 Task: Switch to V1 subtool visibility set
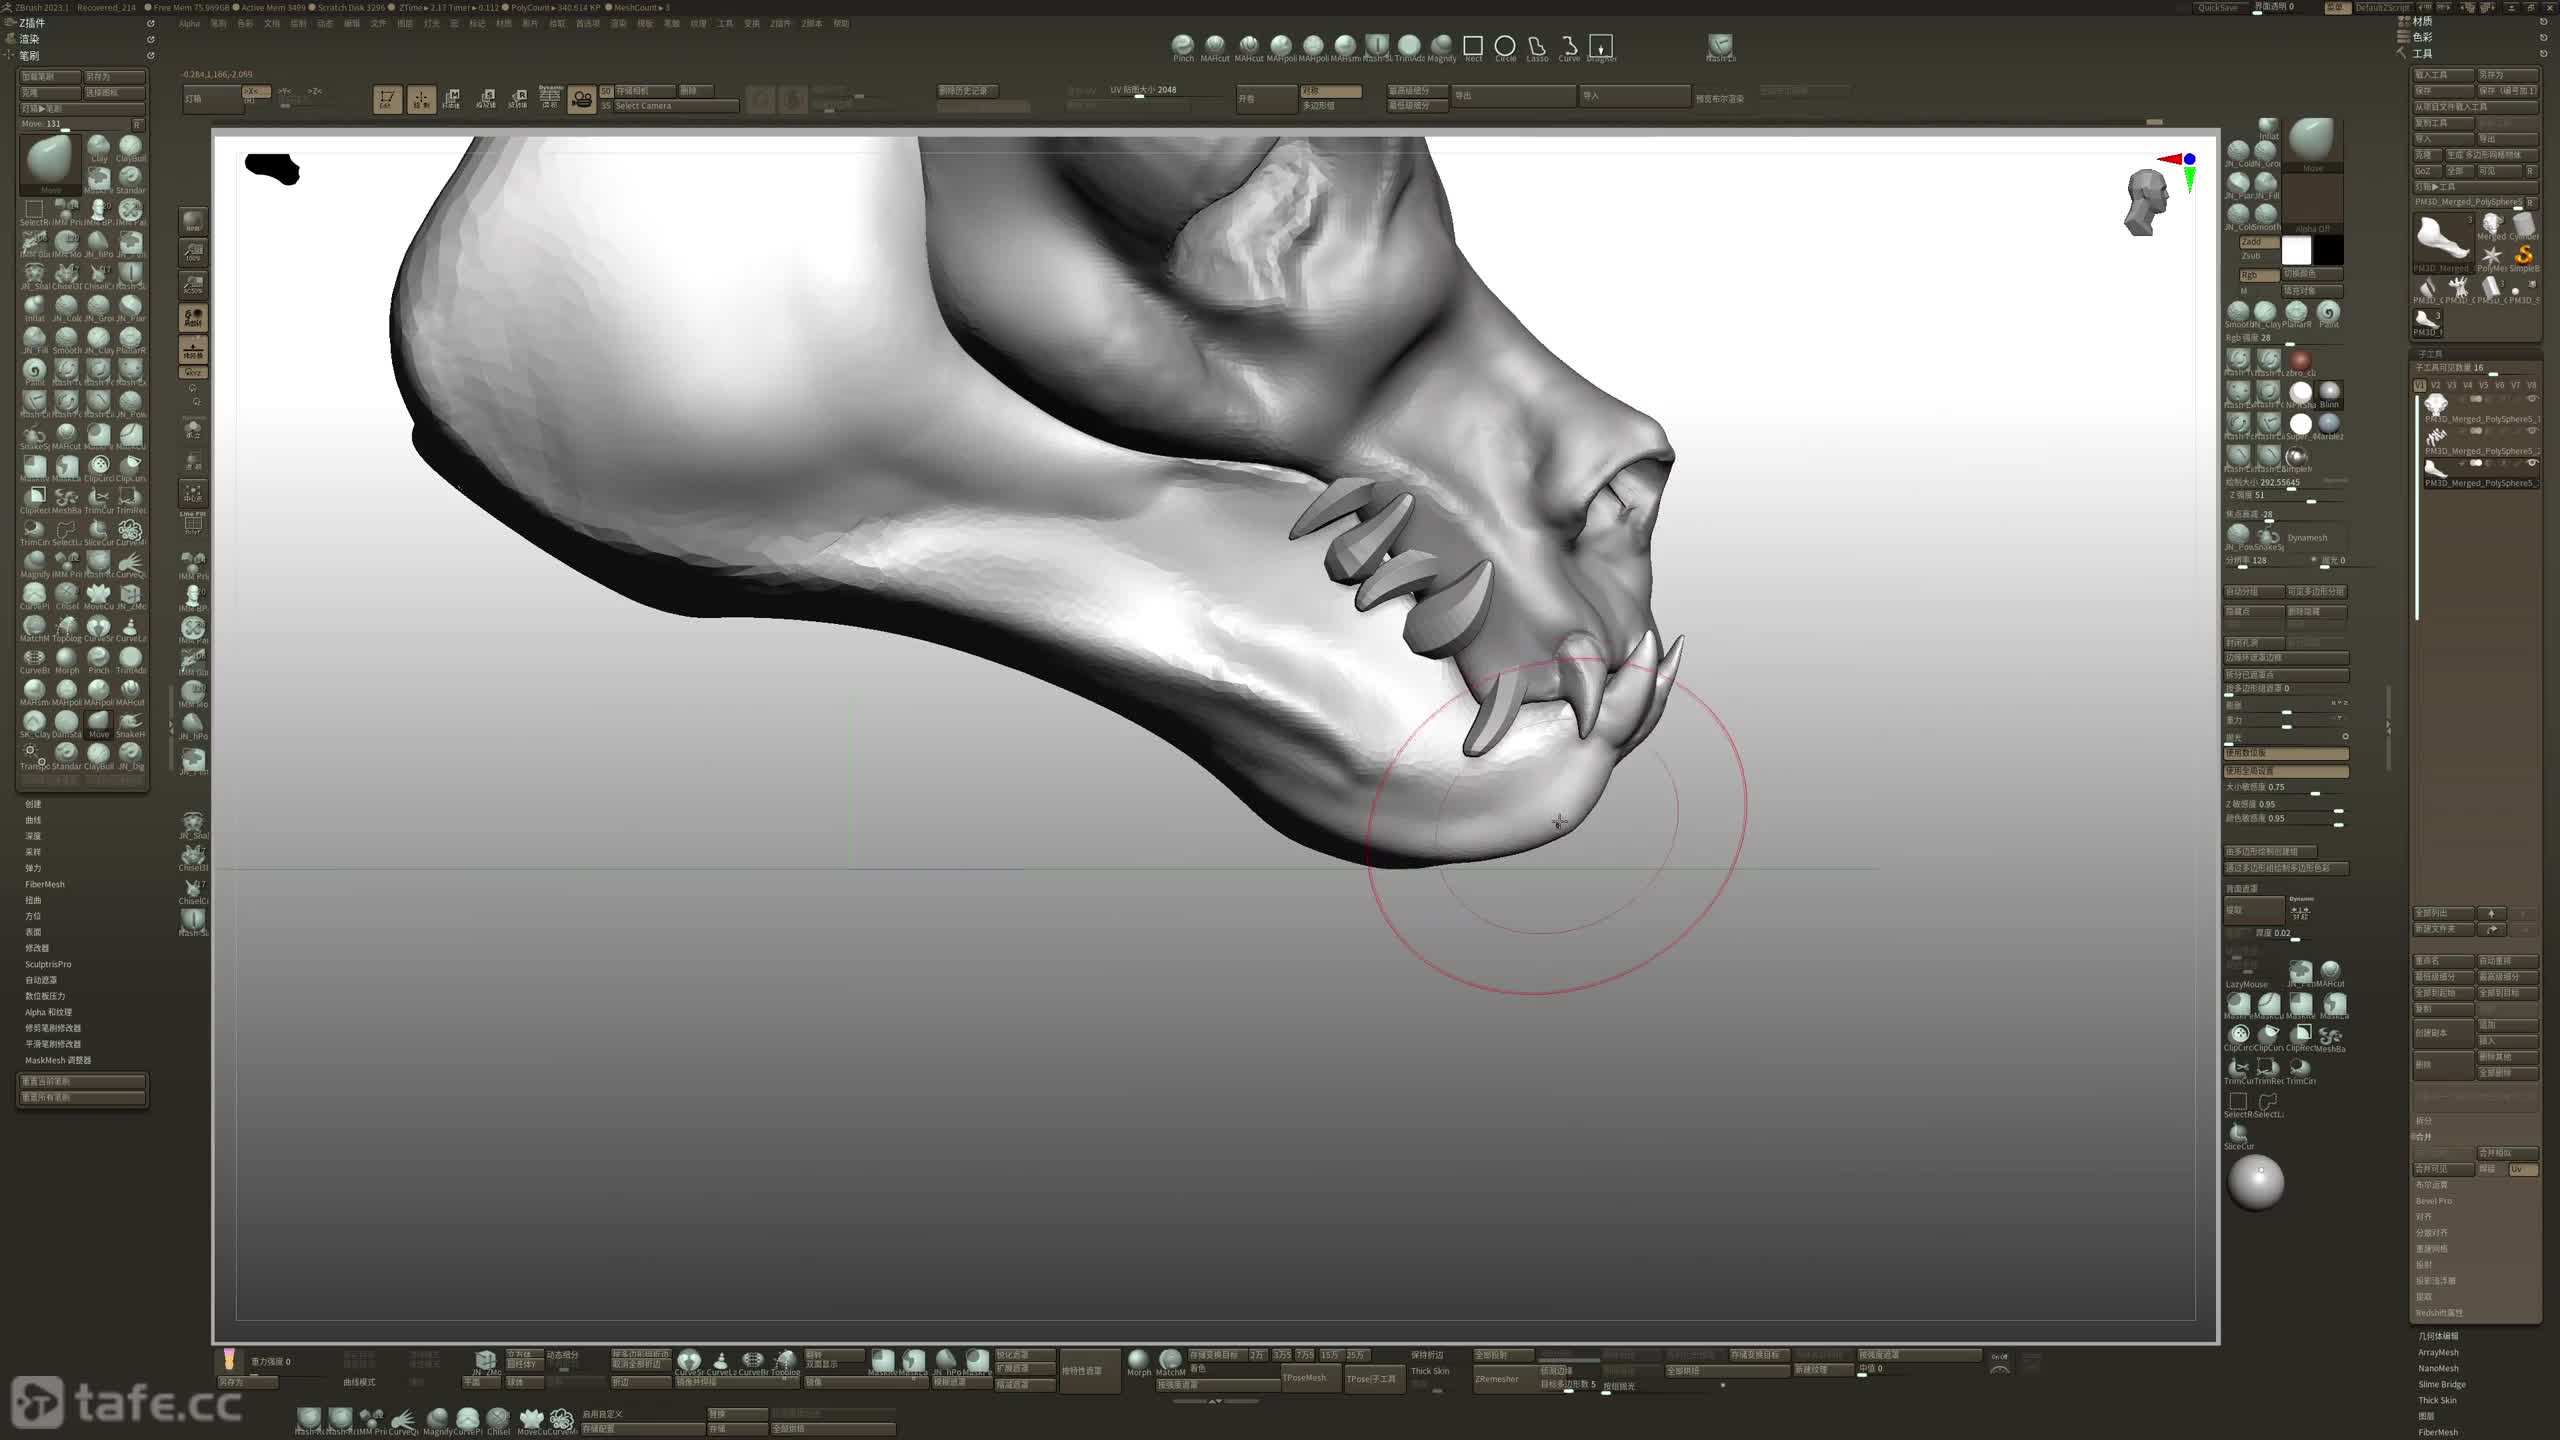[2419, 385]
